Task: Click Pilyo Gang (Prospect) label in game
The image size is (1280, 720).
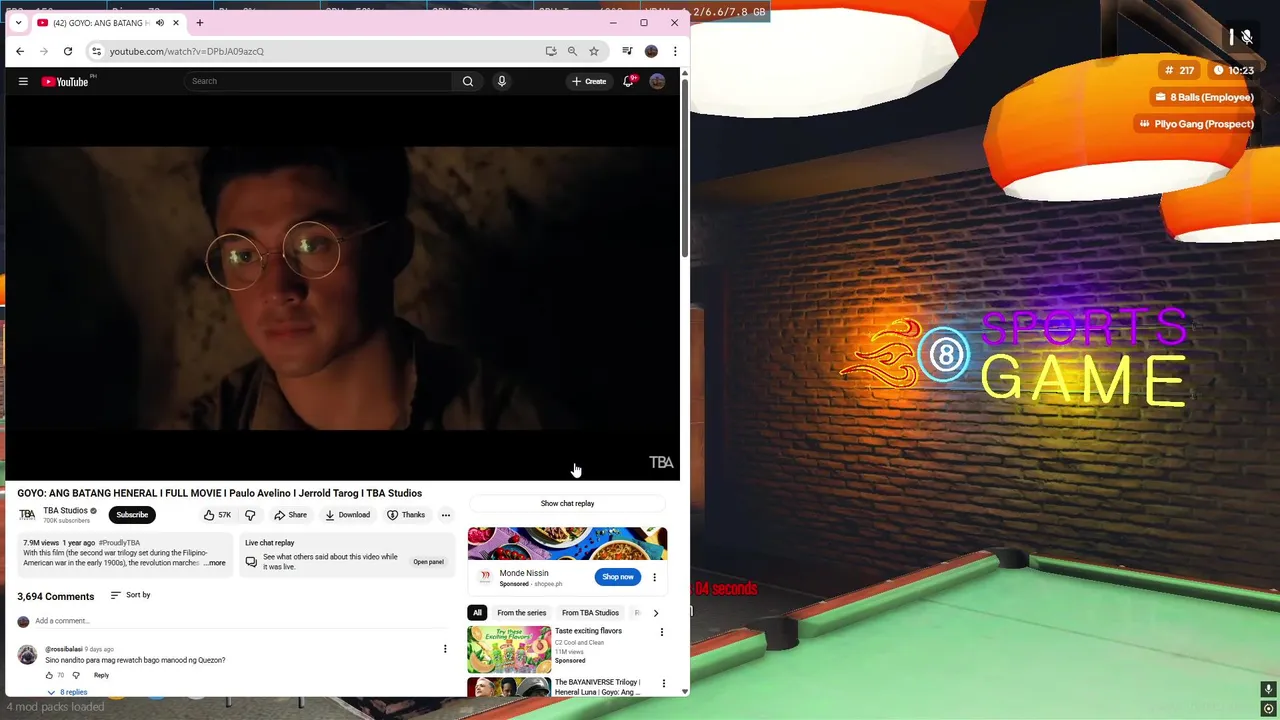Action: (1195, 124)
